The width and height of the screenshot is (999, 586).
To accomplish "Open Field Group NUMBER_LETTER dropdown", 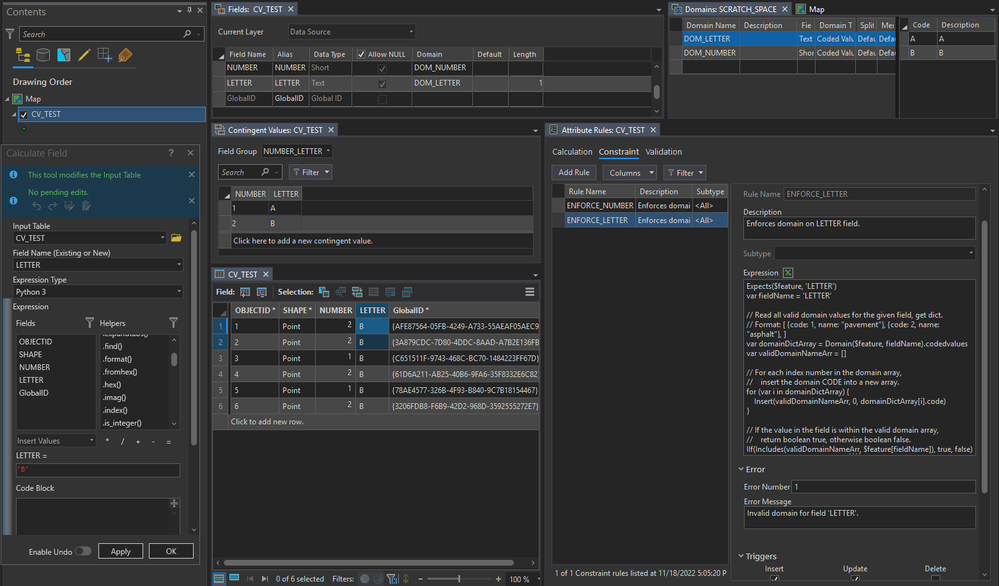I will [295, 151].
